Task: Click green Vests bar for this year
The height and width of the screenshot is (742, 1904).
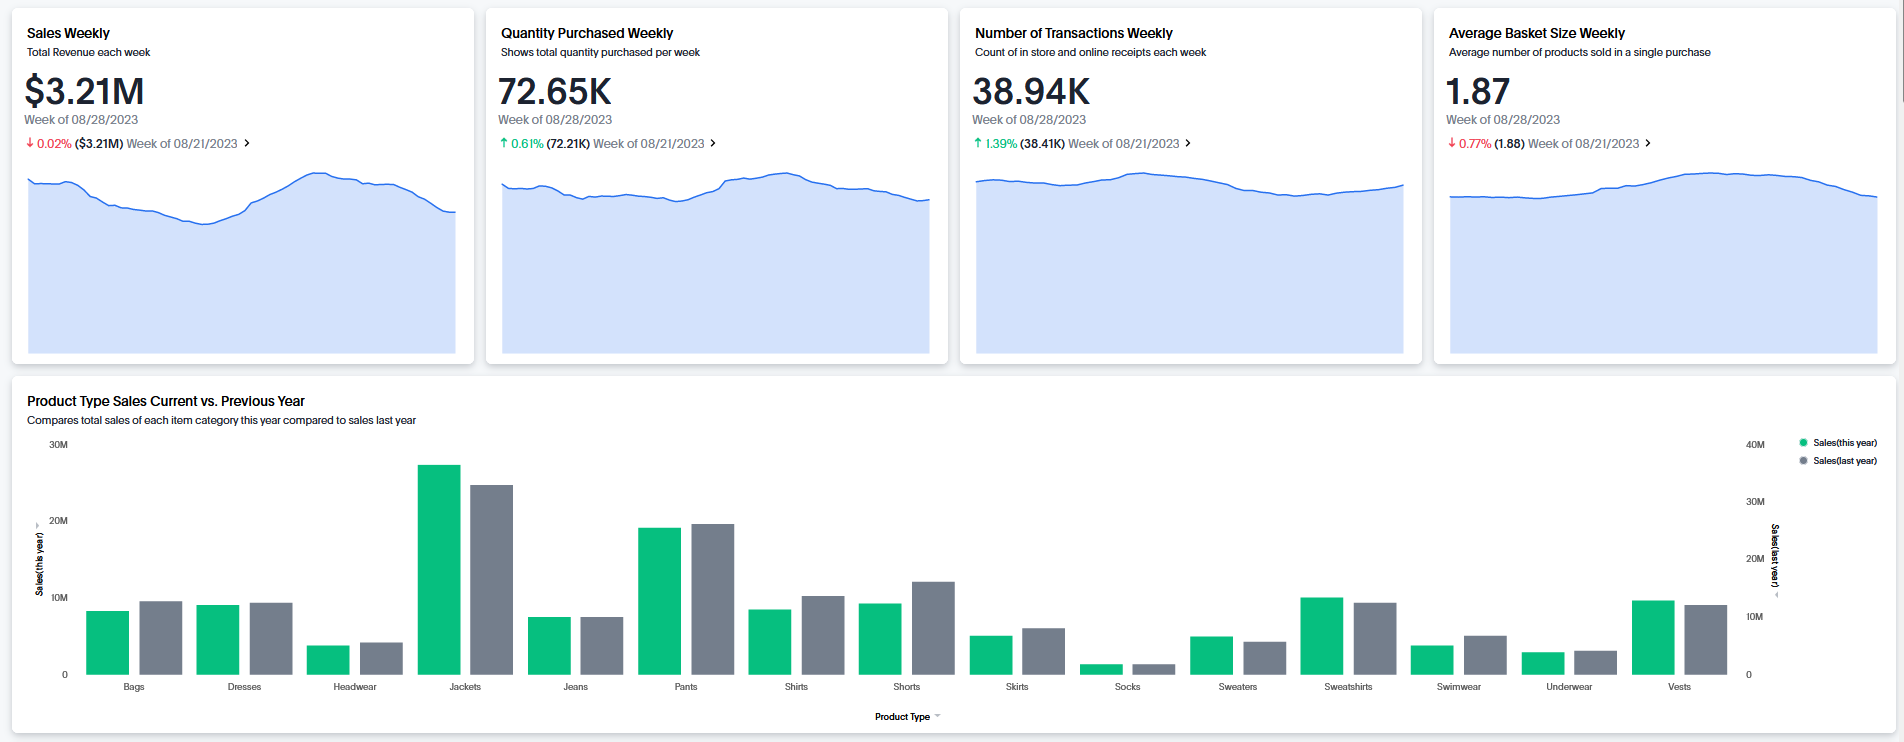Action: [1653, 638]
